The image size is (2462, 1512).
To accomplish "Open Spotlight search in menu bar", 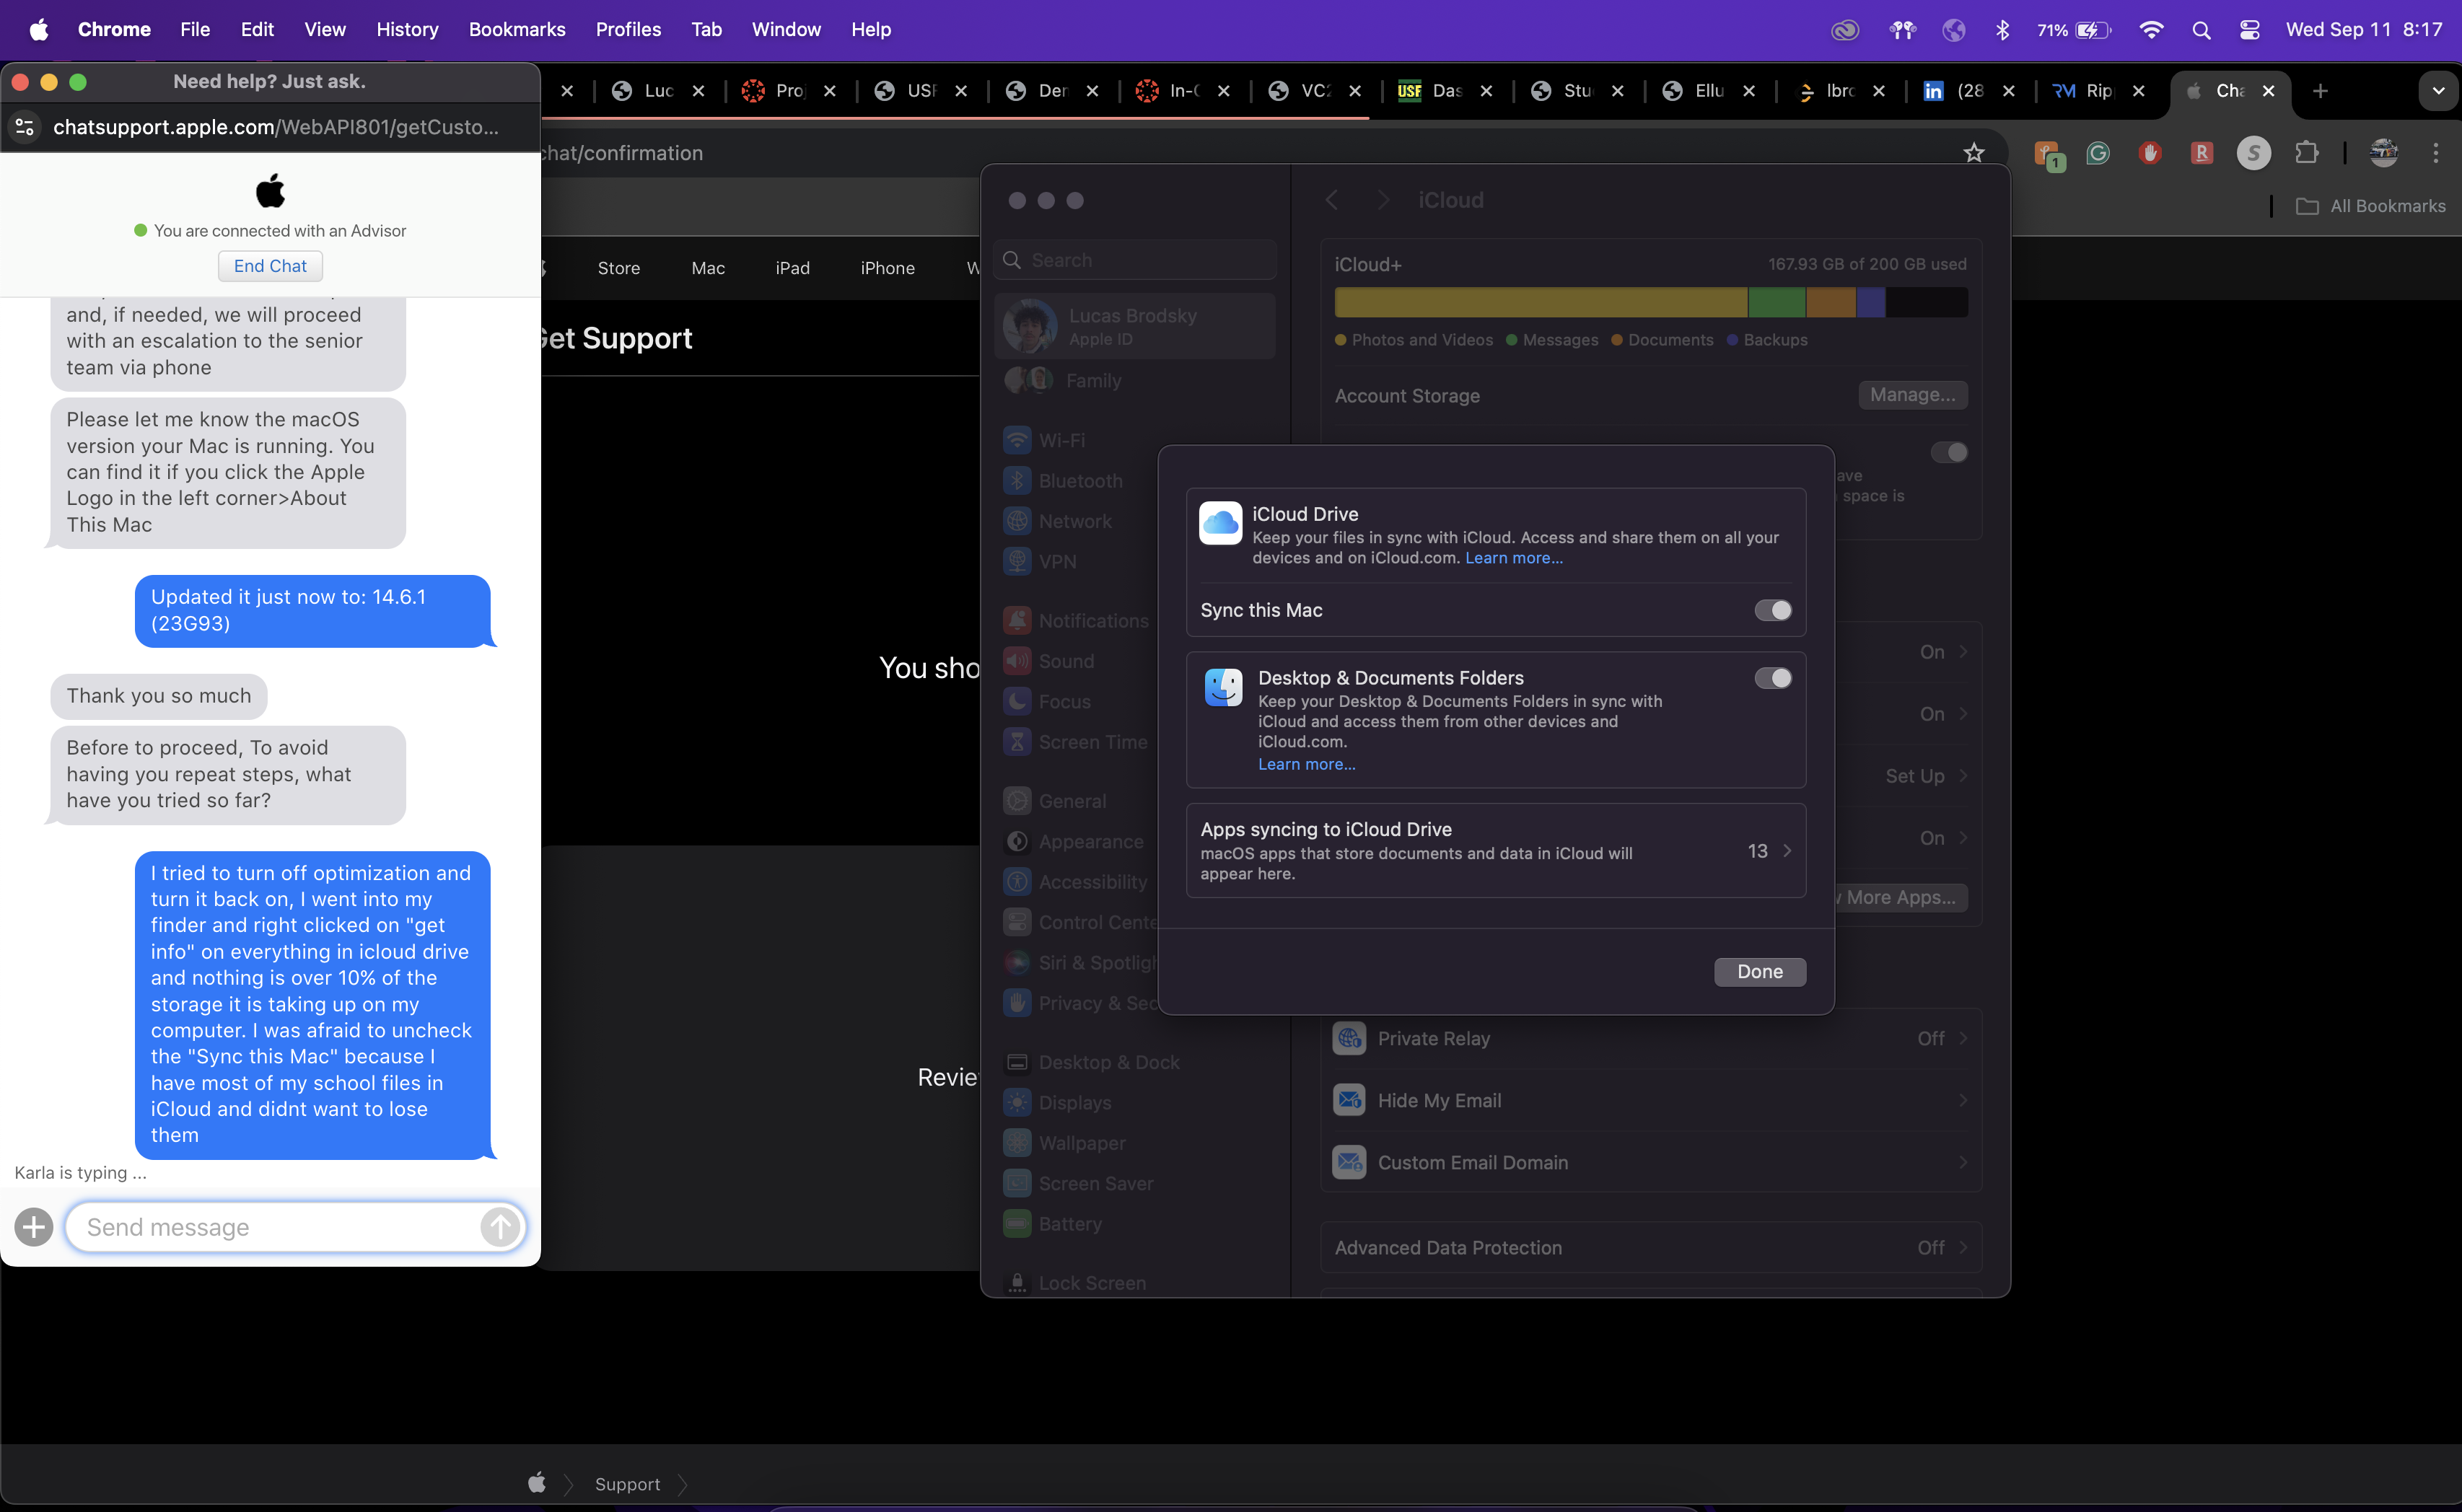I will click(x=2200, y=30).
